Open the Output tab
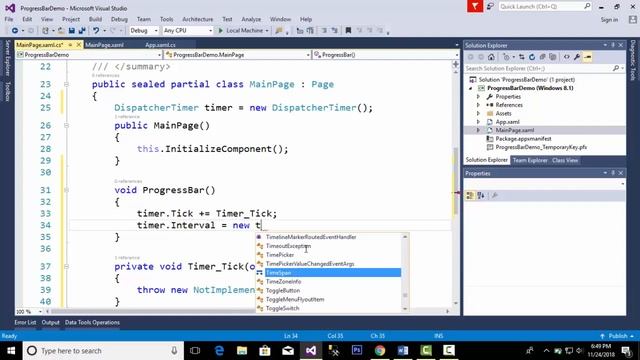640x360 pixels. click(x=51, y=322)
